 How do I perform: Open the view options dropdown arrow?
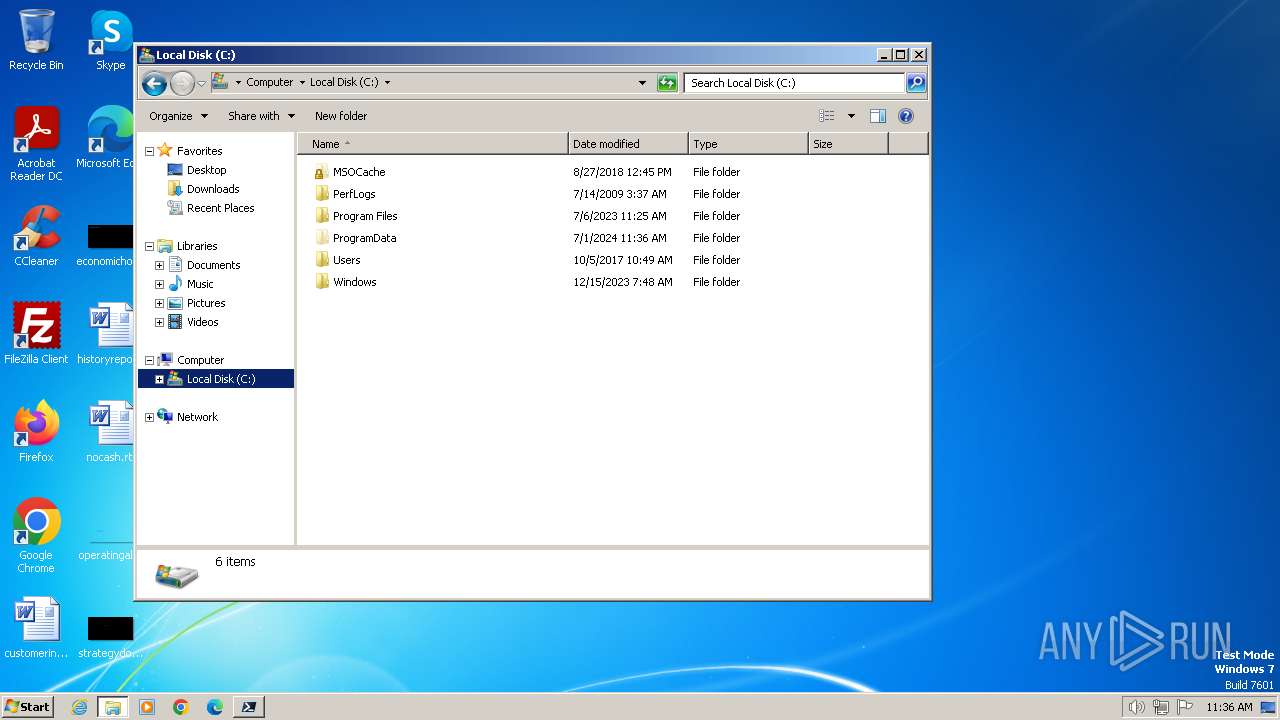(851, 116)
